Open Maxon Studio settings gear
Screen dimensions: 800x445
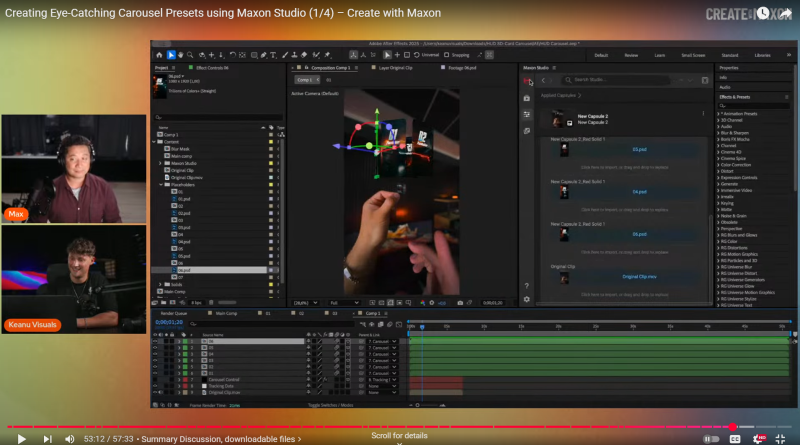527,300
